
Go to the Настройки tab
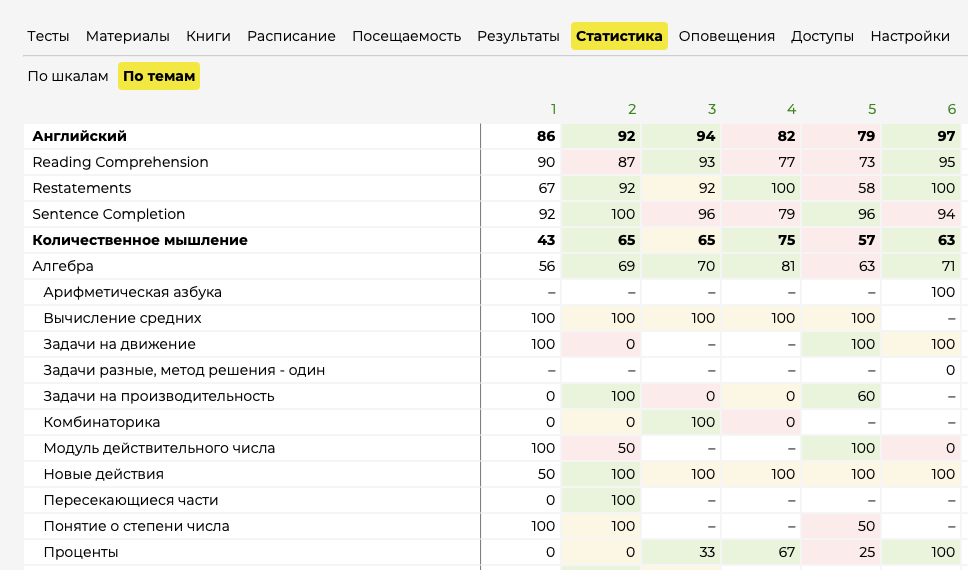click(x=909, y=36)
